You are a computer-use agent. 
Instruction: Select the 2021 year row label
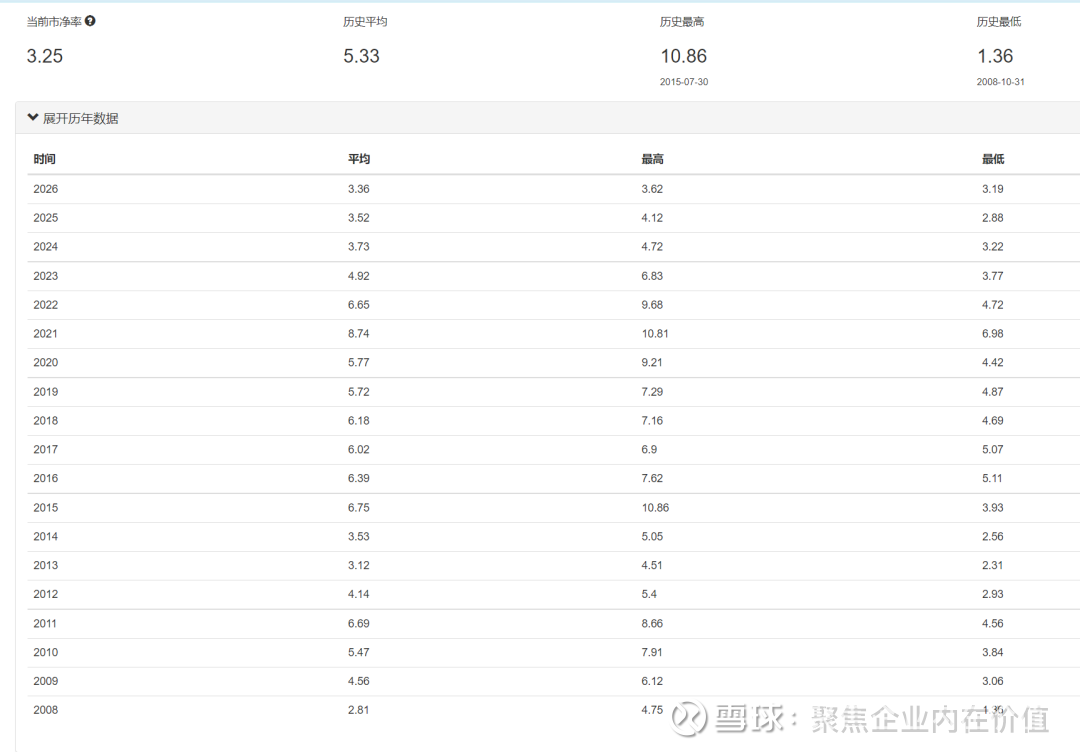pos(46,334)
